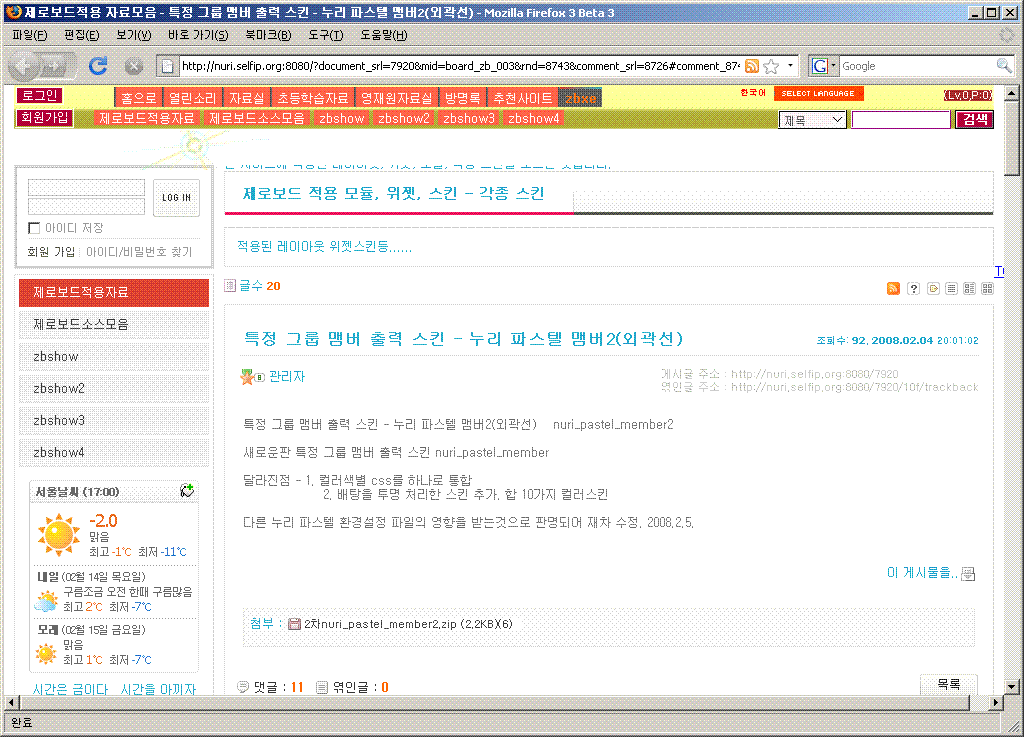The height and width of the screenshot is (737, 1024).
Task: Click the red 회원가입 button
Action: (44, 118)
